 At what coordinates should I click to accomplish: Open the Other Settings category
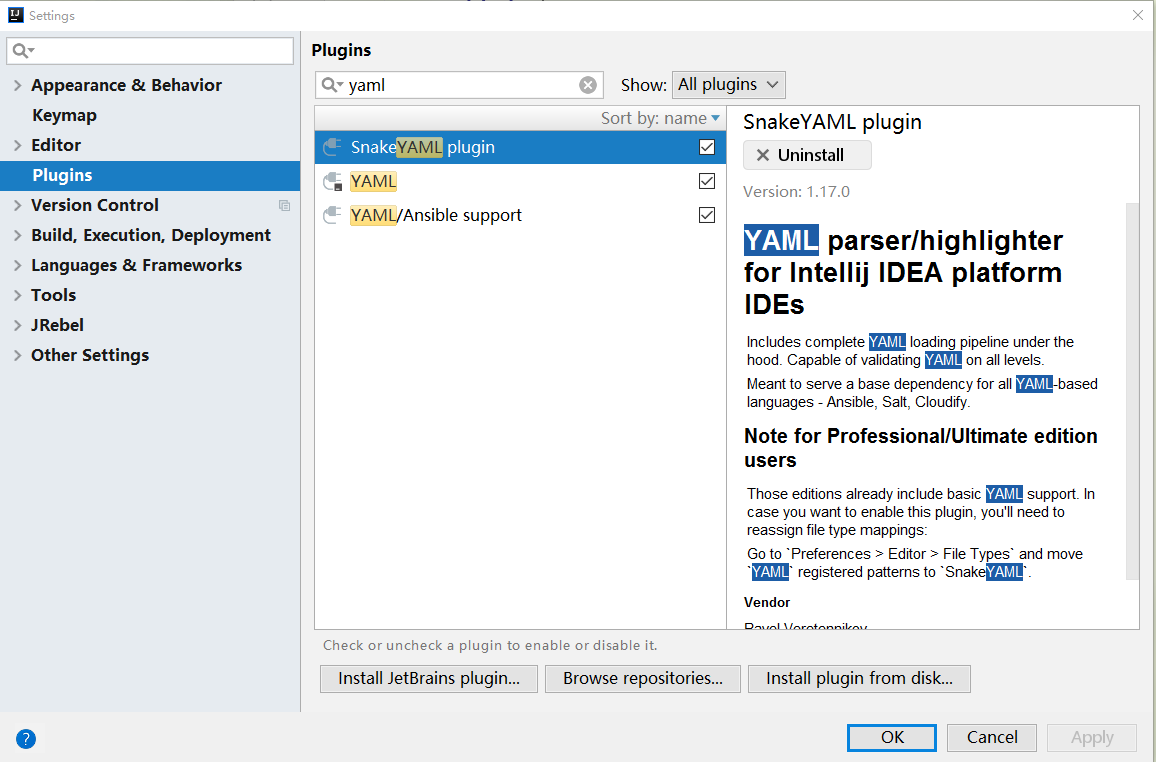coord(90,356)
